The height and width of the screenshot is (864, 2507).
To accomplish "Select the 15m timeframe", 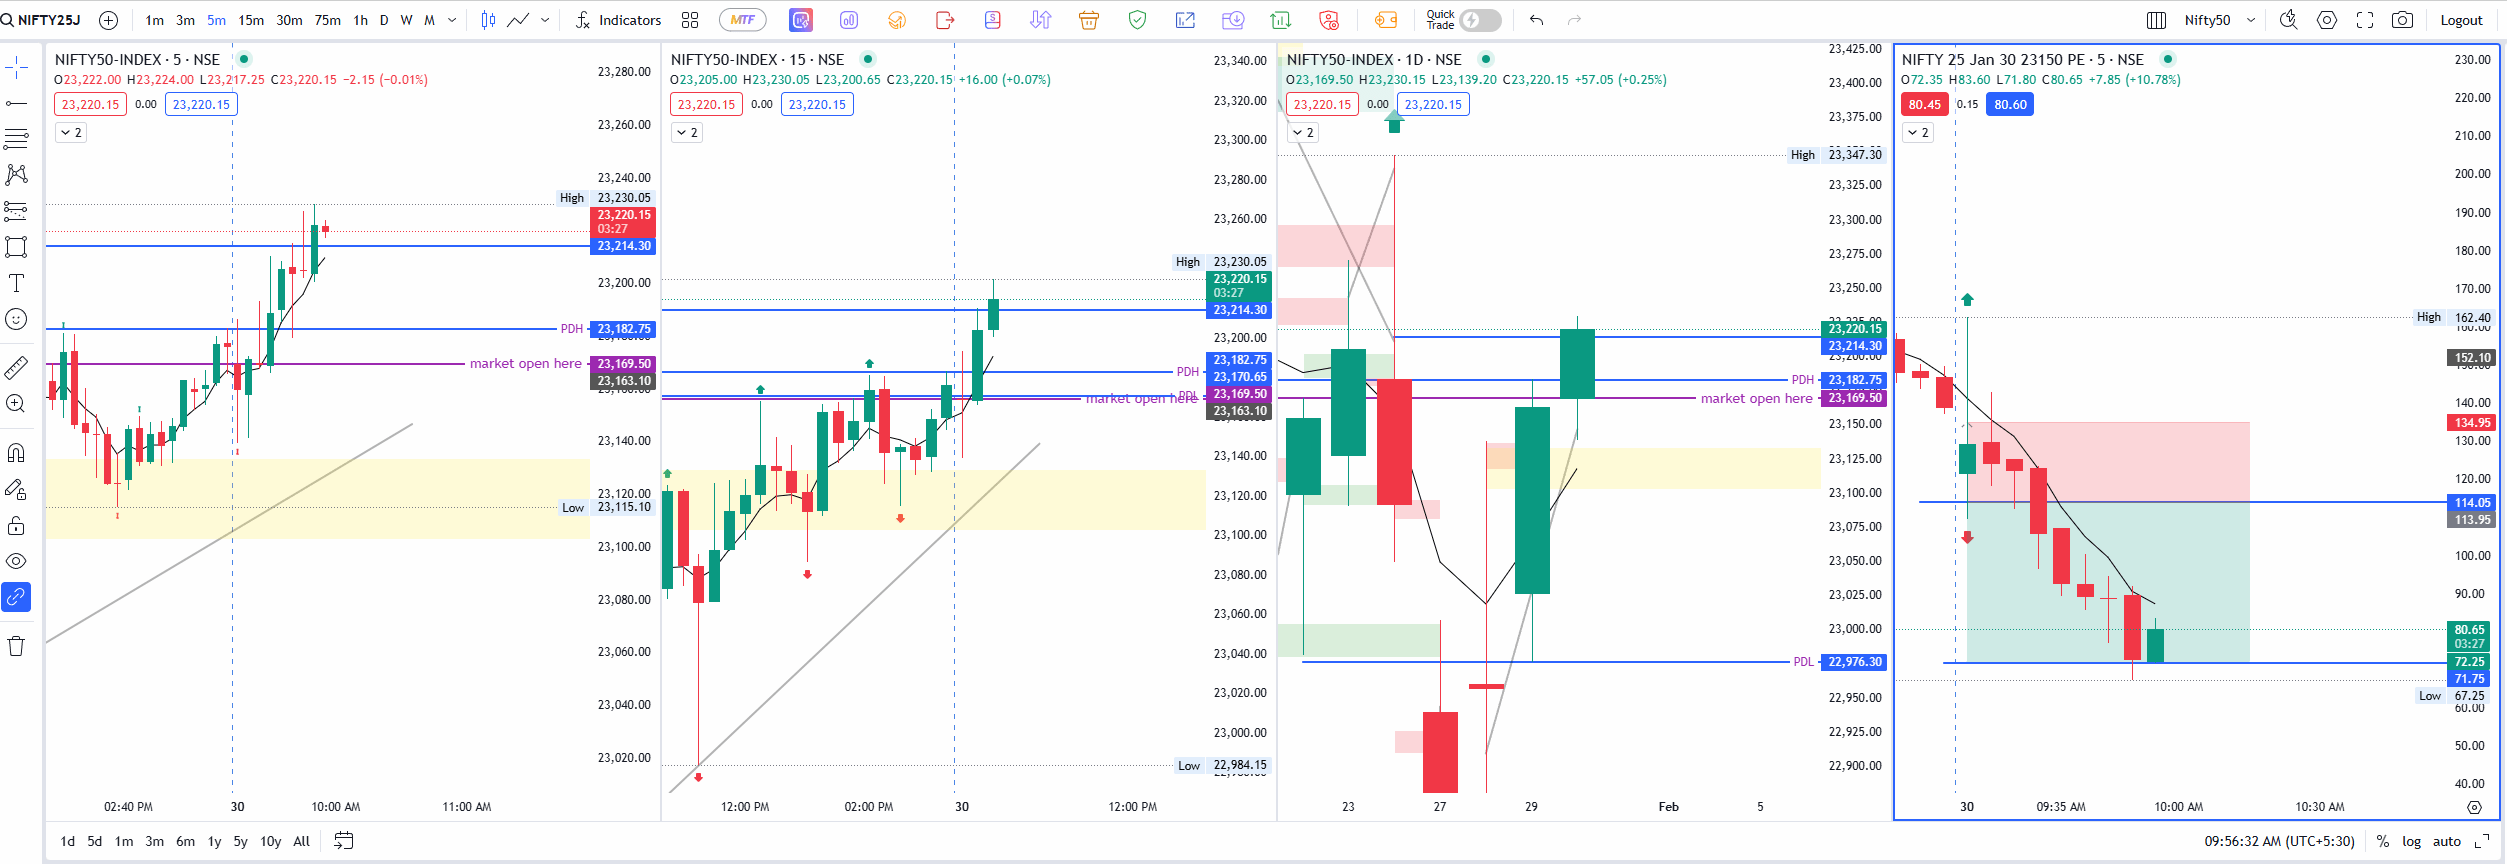I will pyautogui.click(x=251, y=20).
